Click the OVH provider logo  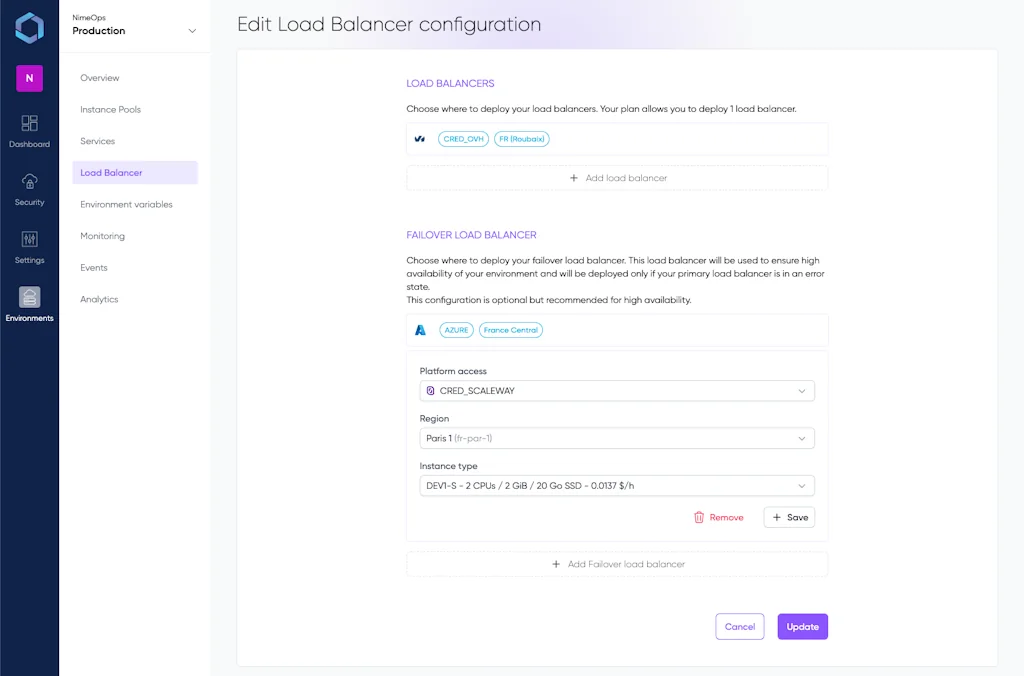click(x=419, y=139)
